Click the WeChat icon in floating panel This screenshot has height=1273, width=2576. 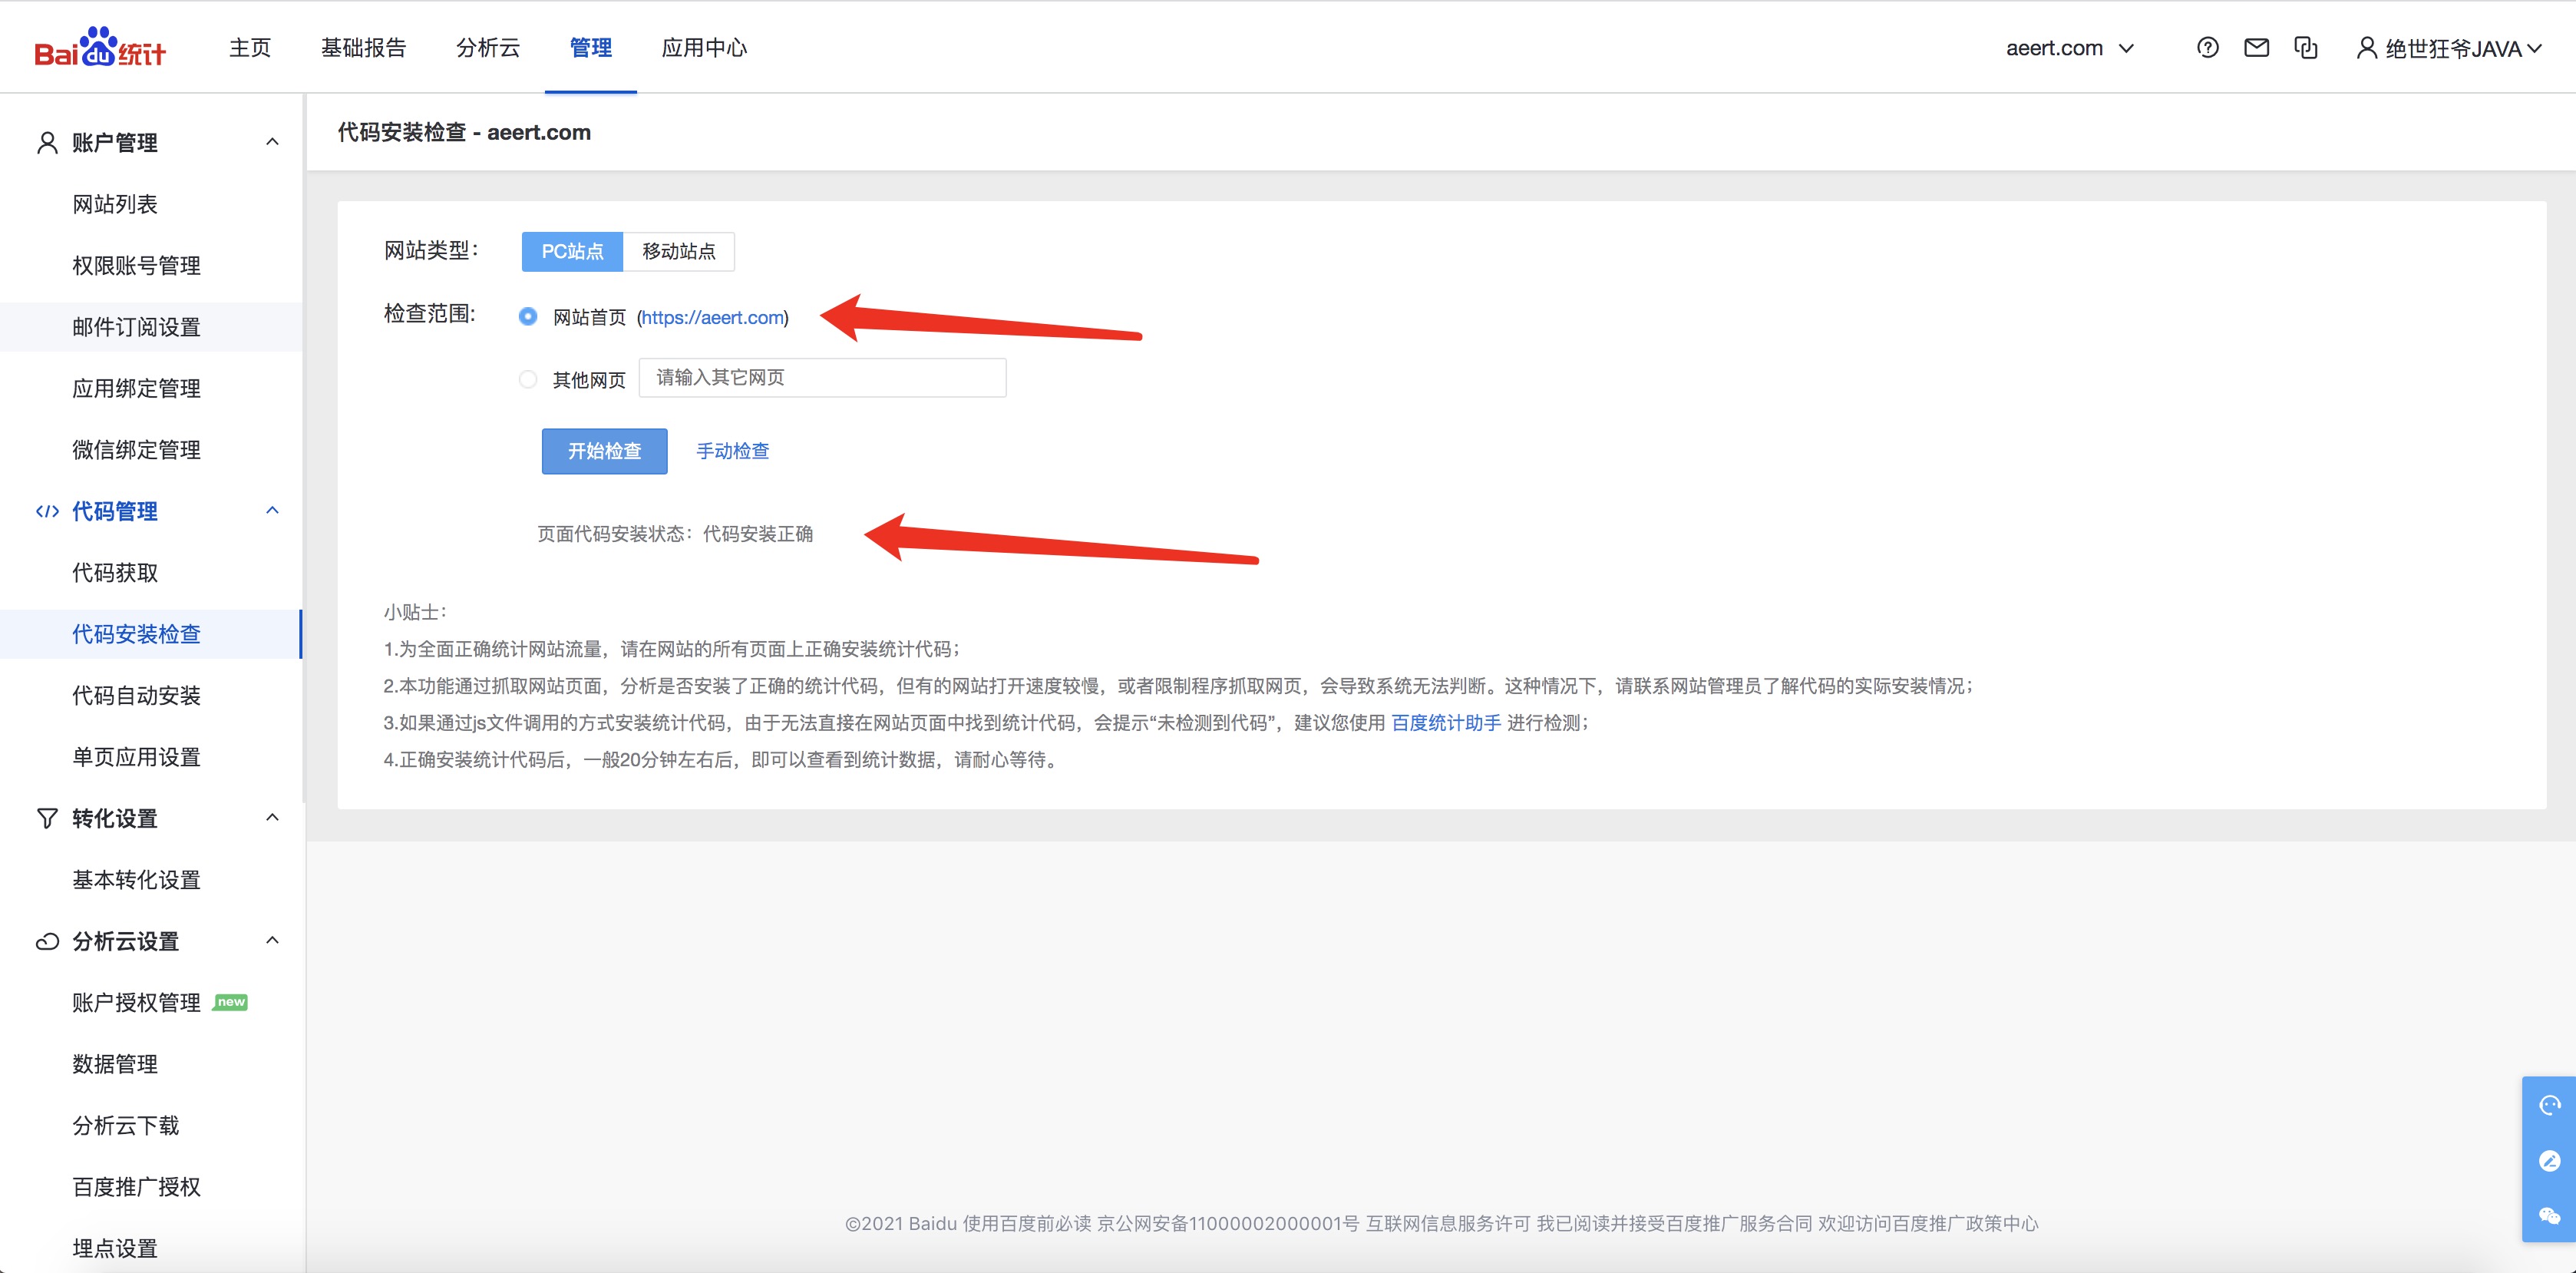[2549, 1216]
